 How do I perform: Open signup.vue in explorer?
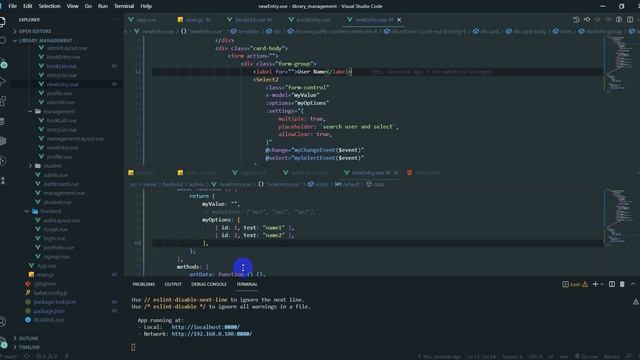[56, 256]
